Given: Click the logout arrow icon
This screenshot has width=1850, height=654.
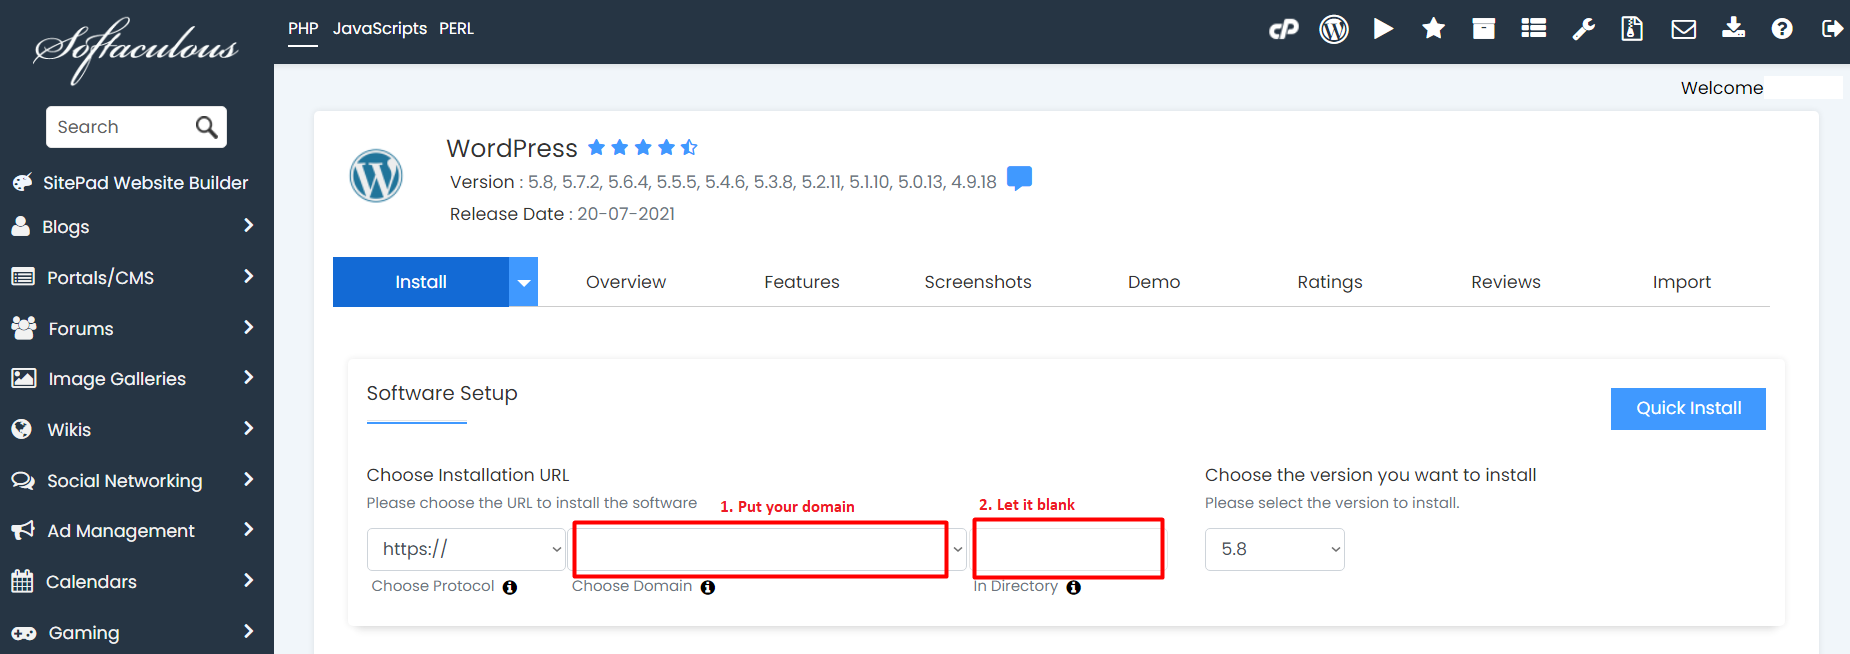Looking at the screenshot, I should click(1832, 29).
